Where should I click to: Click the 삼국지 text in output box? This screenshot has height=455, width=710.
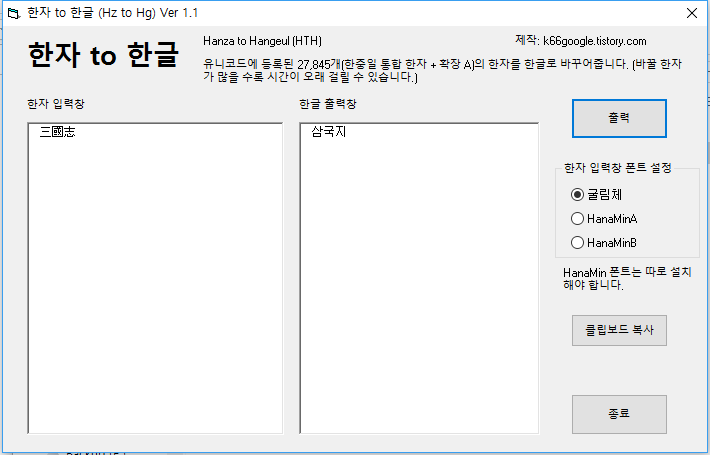coord(329,132)
